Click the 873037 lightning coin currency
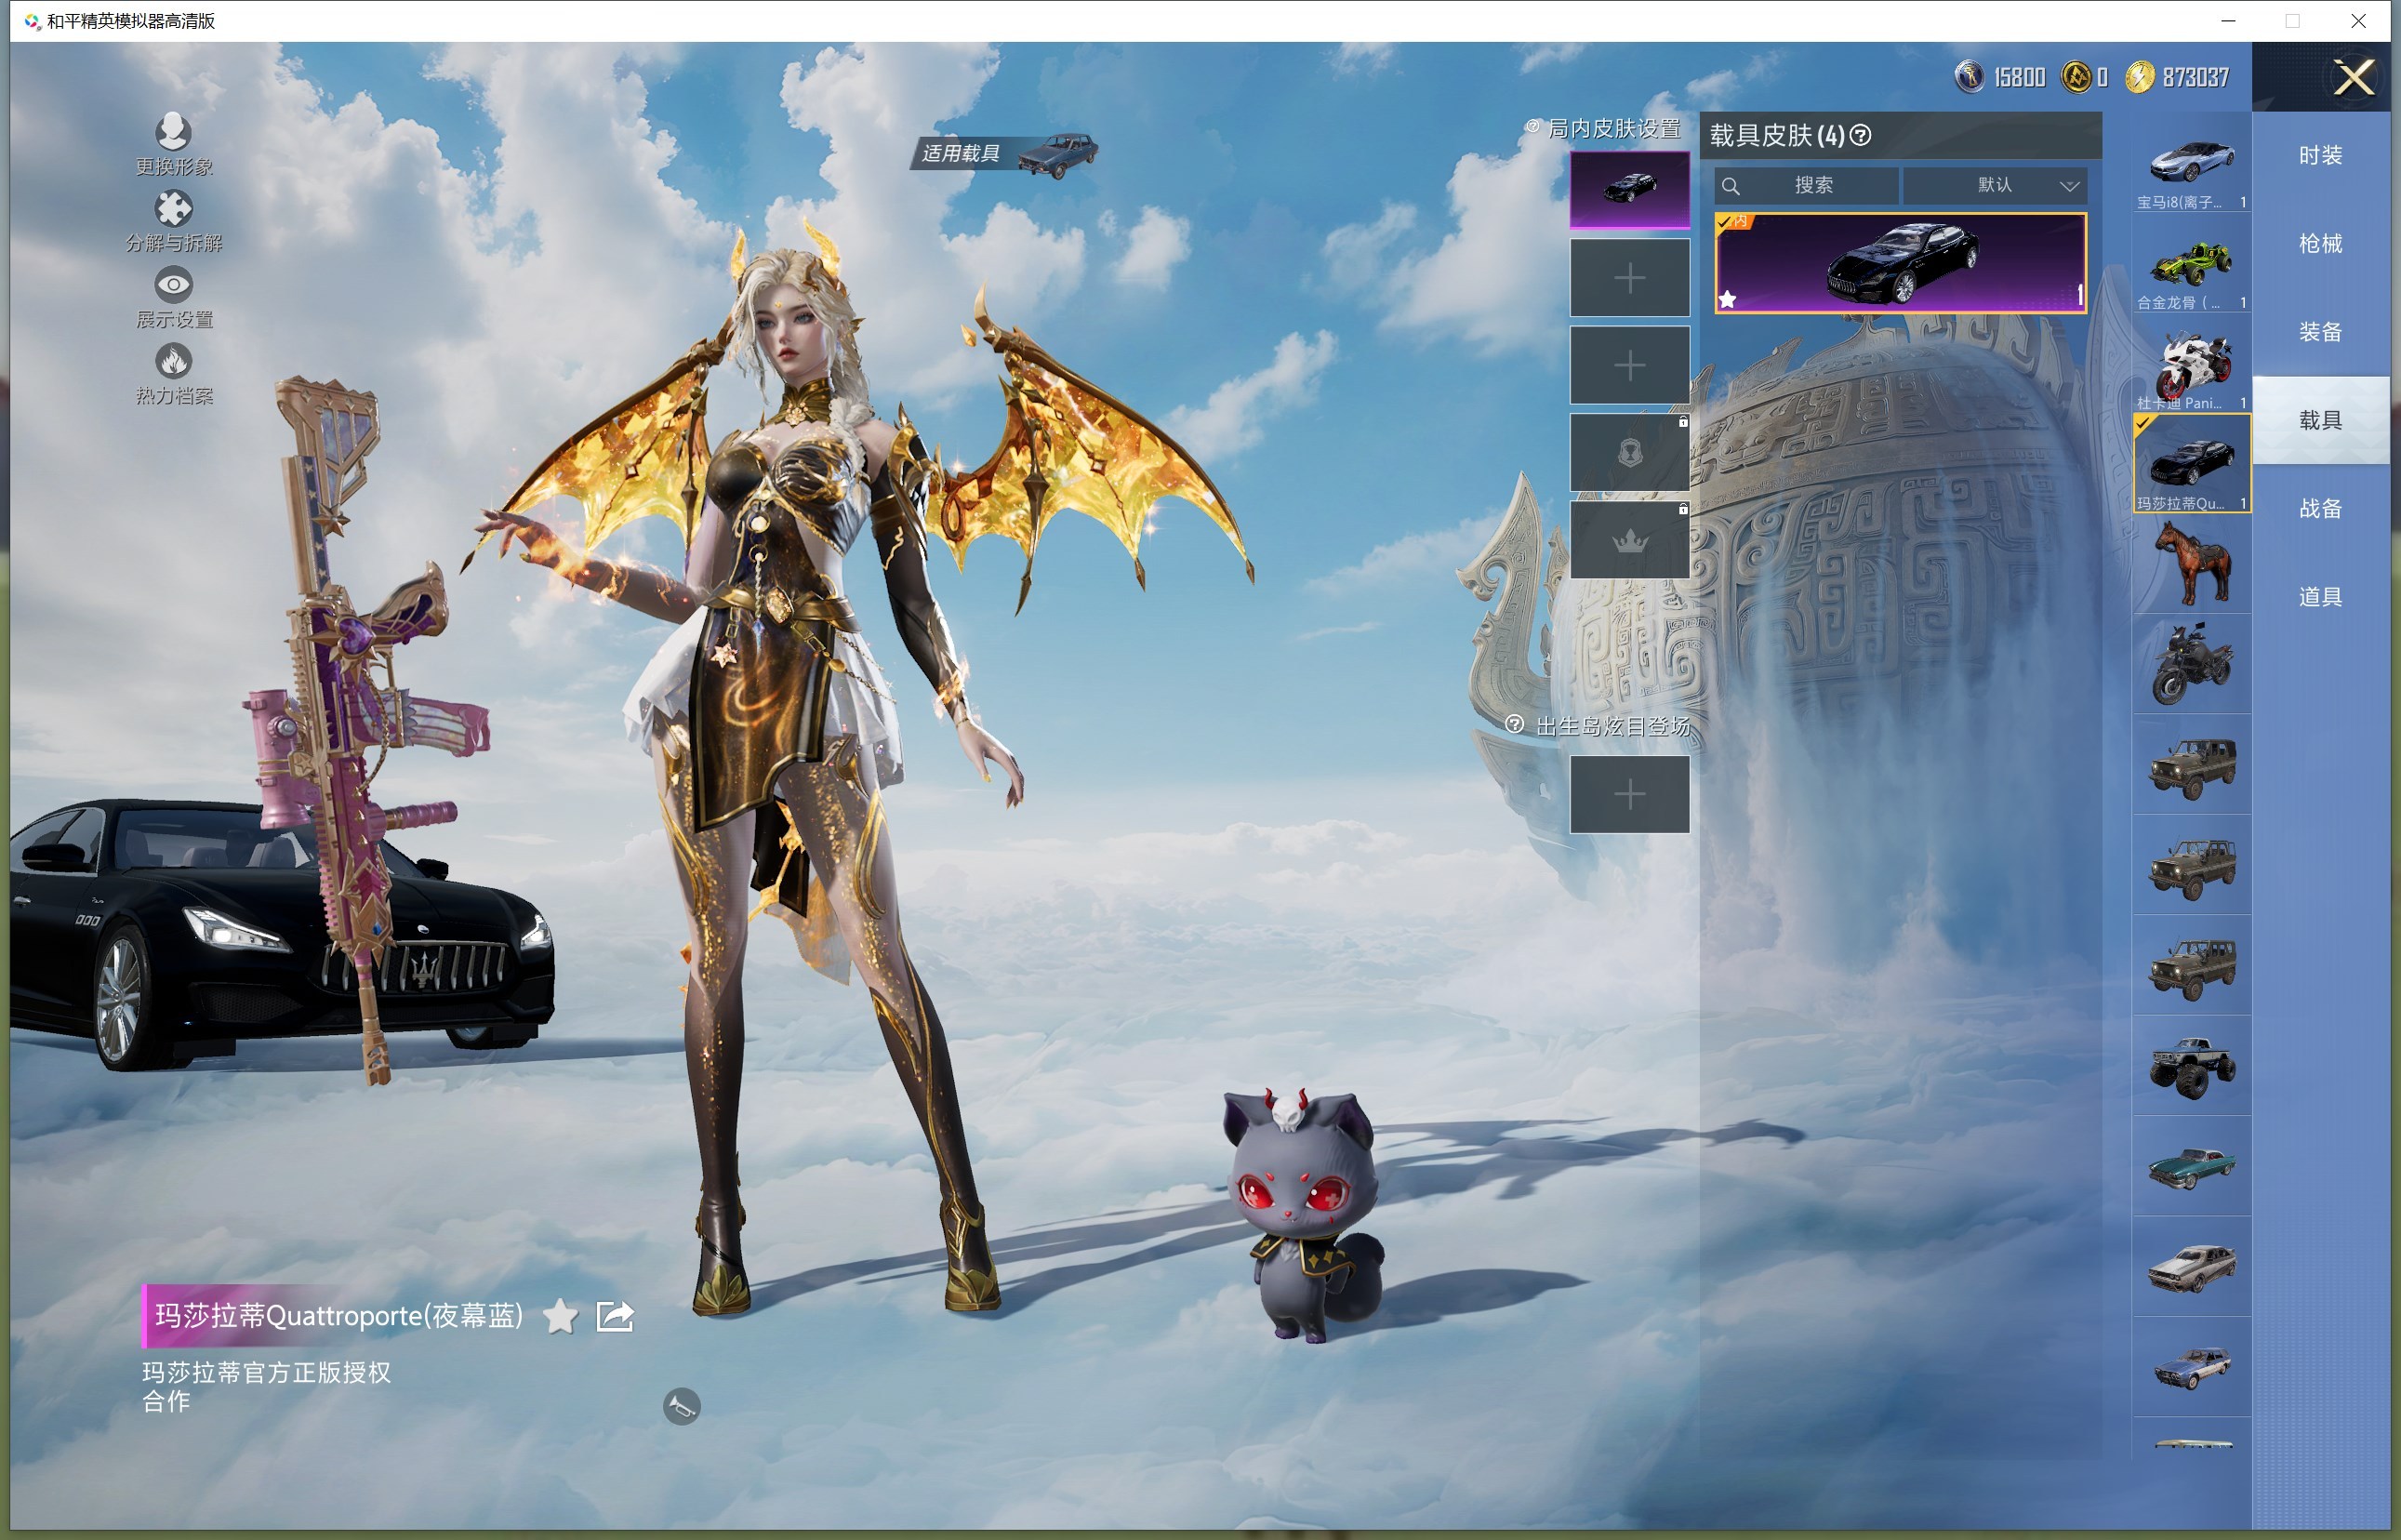 [x=2177, y=77]
